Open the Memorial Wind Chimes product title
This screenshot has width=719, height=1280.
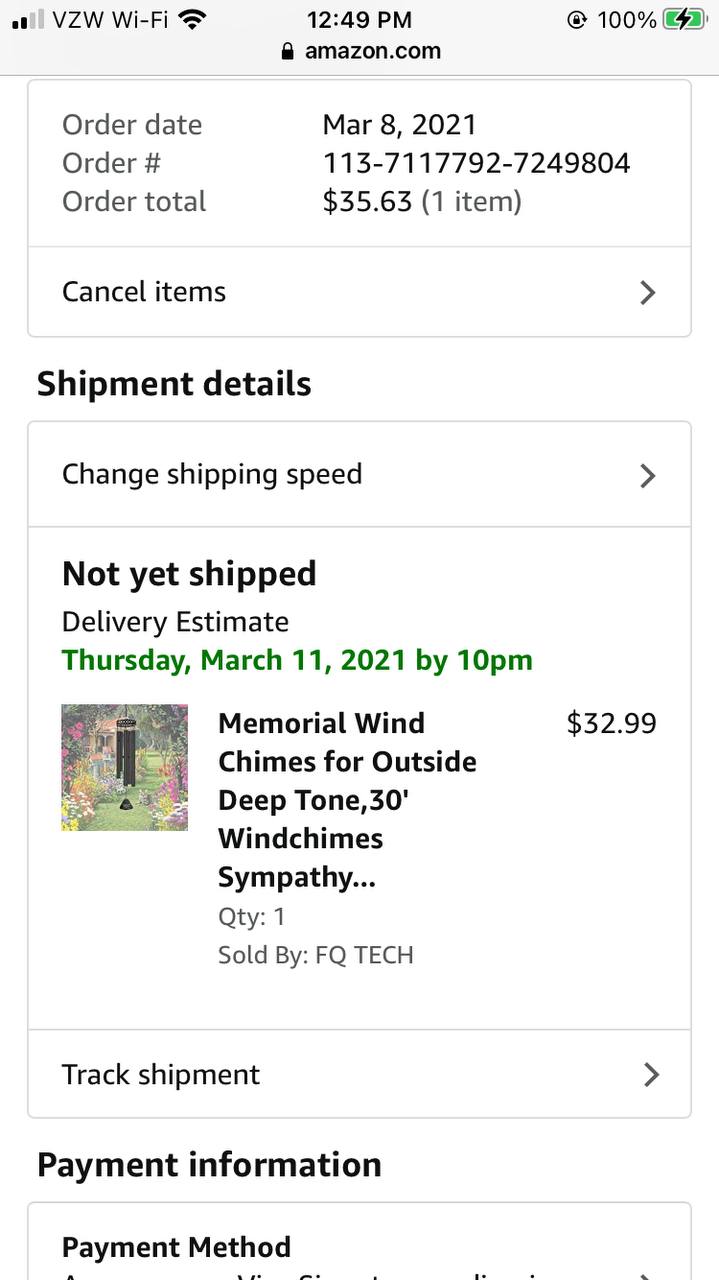click(x=347, y=800)
